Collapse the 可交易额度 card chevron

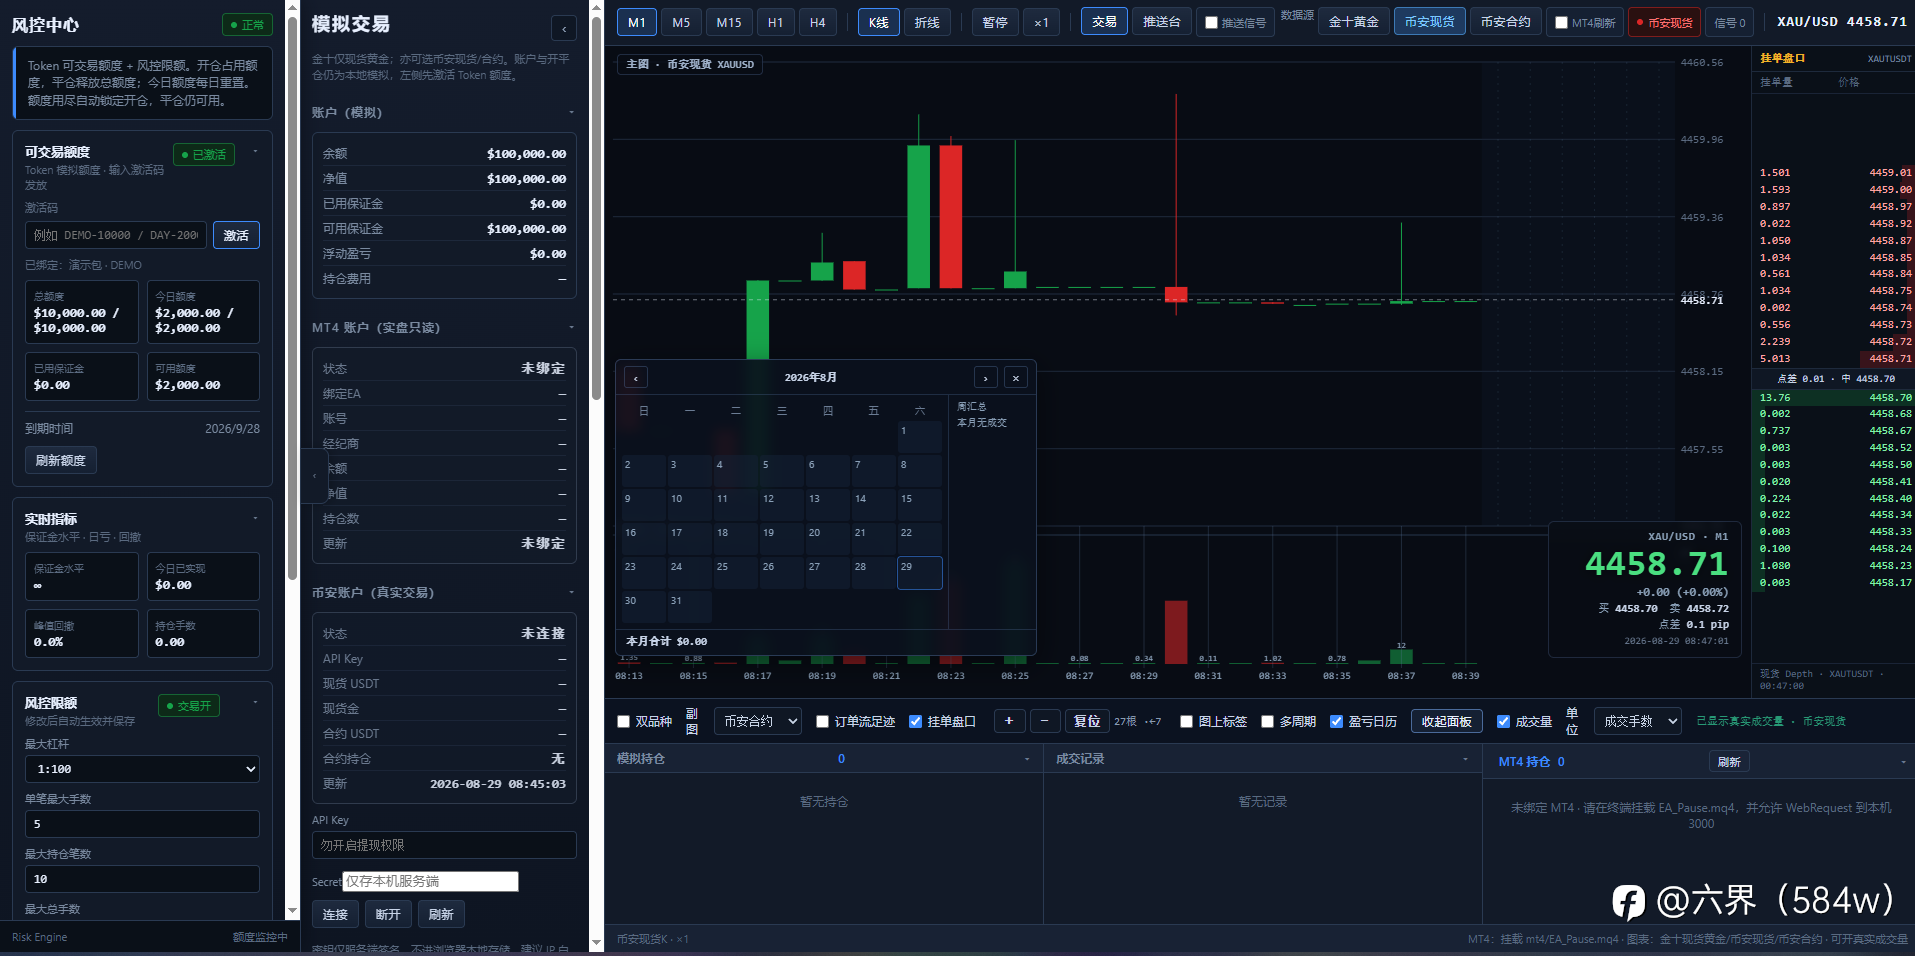coord(256,151)
